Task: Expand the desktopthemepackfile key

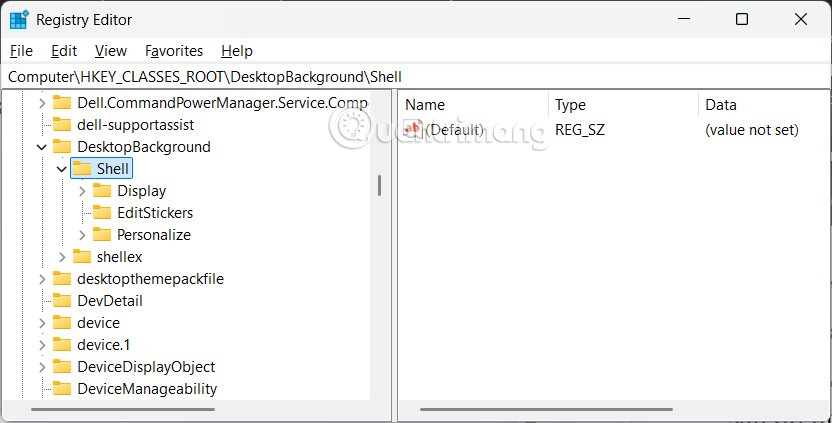Action: tap(42, 279)
